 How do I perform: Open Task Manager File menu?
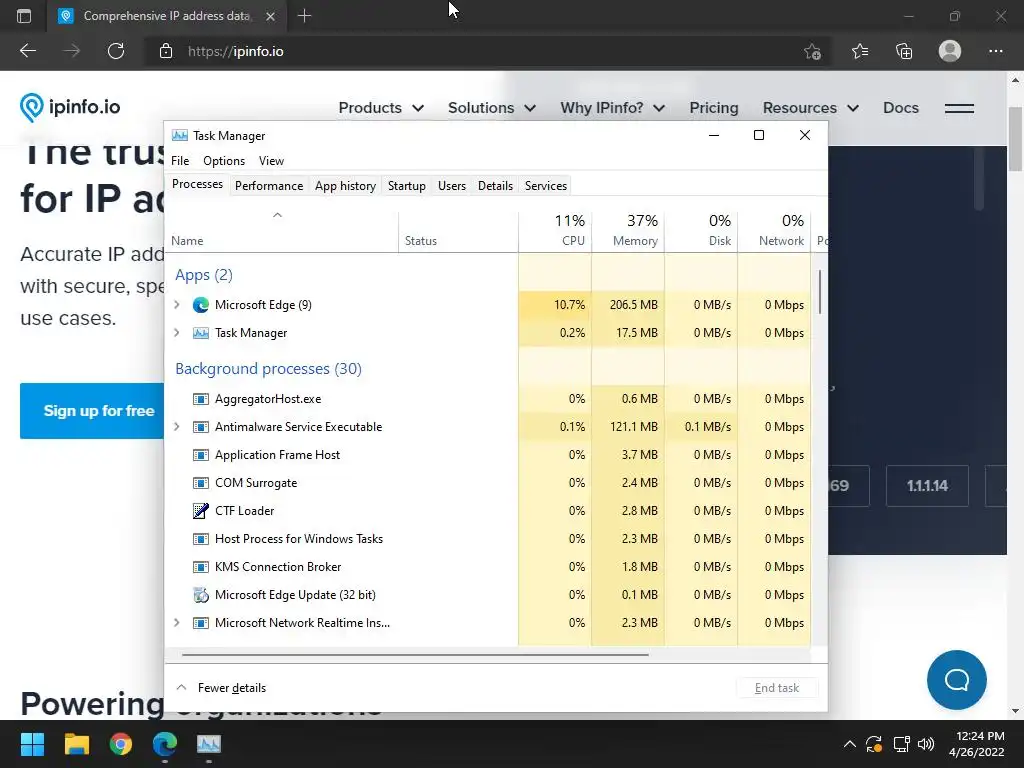point(180,161)
